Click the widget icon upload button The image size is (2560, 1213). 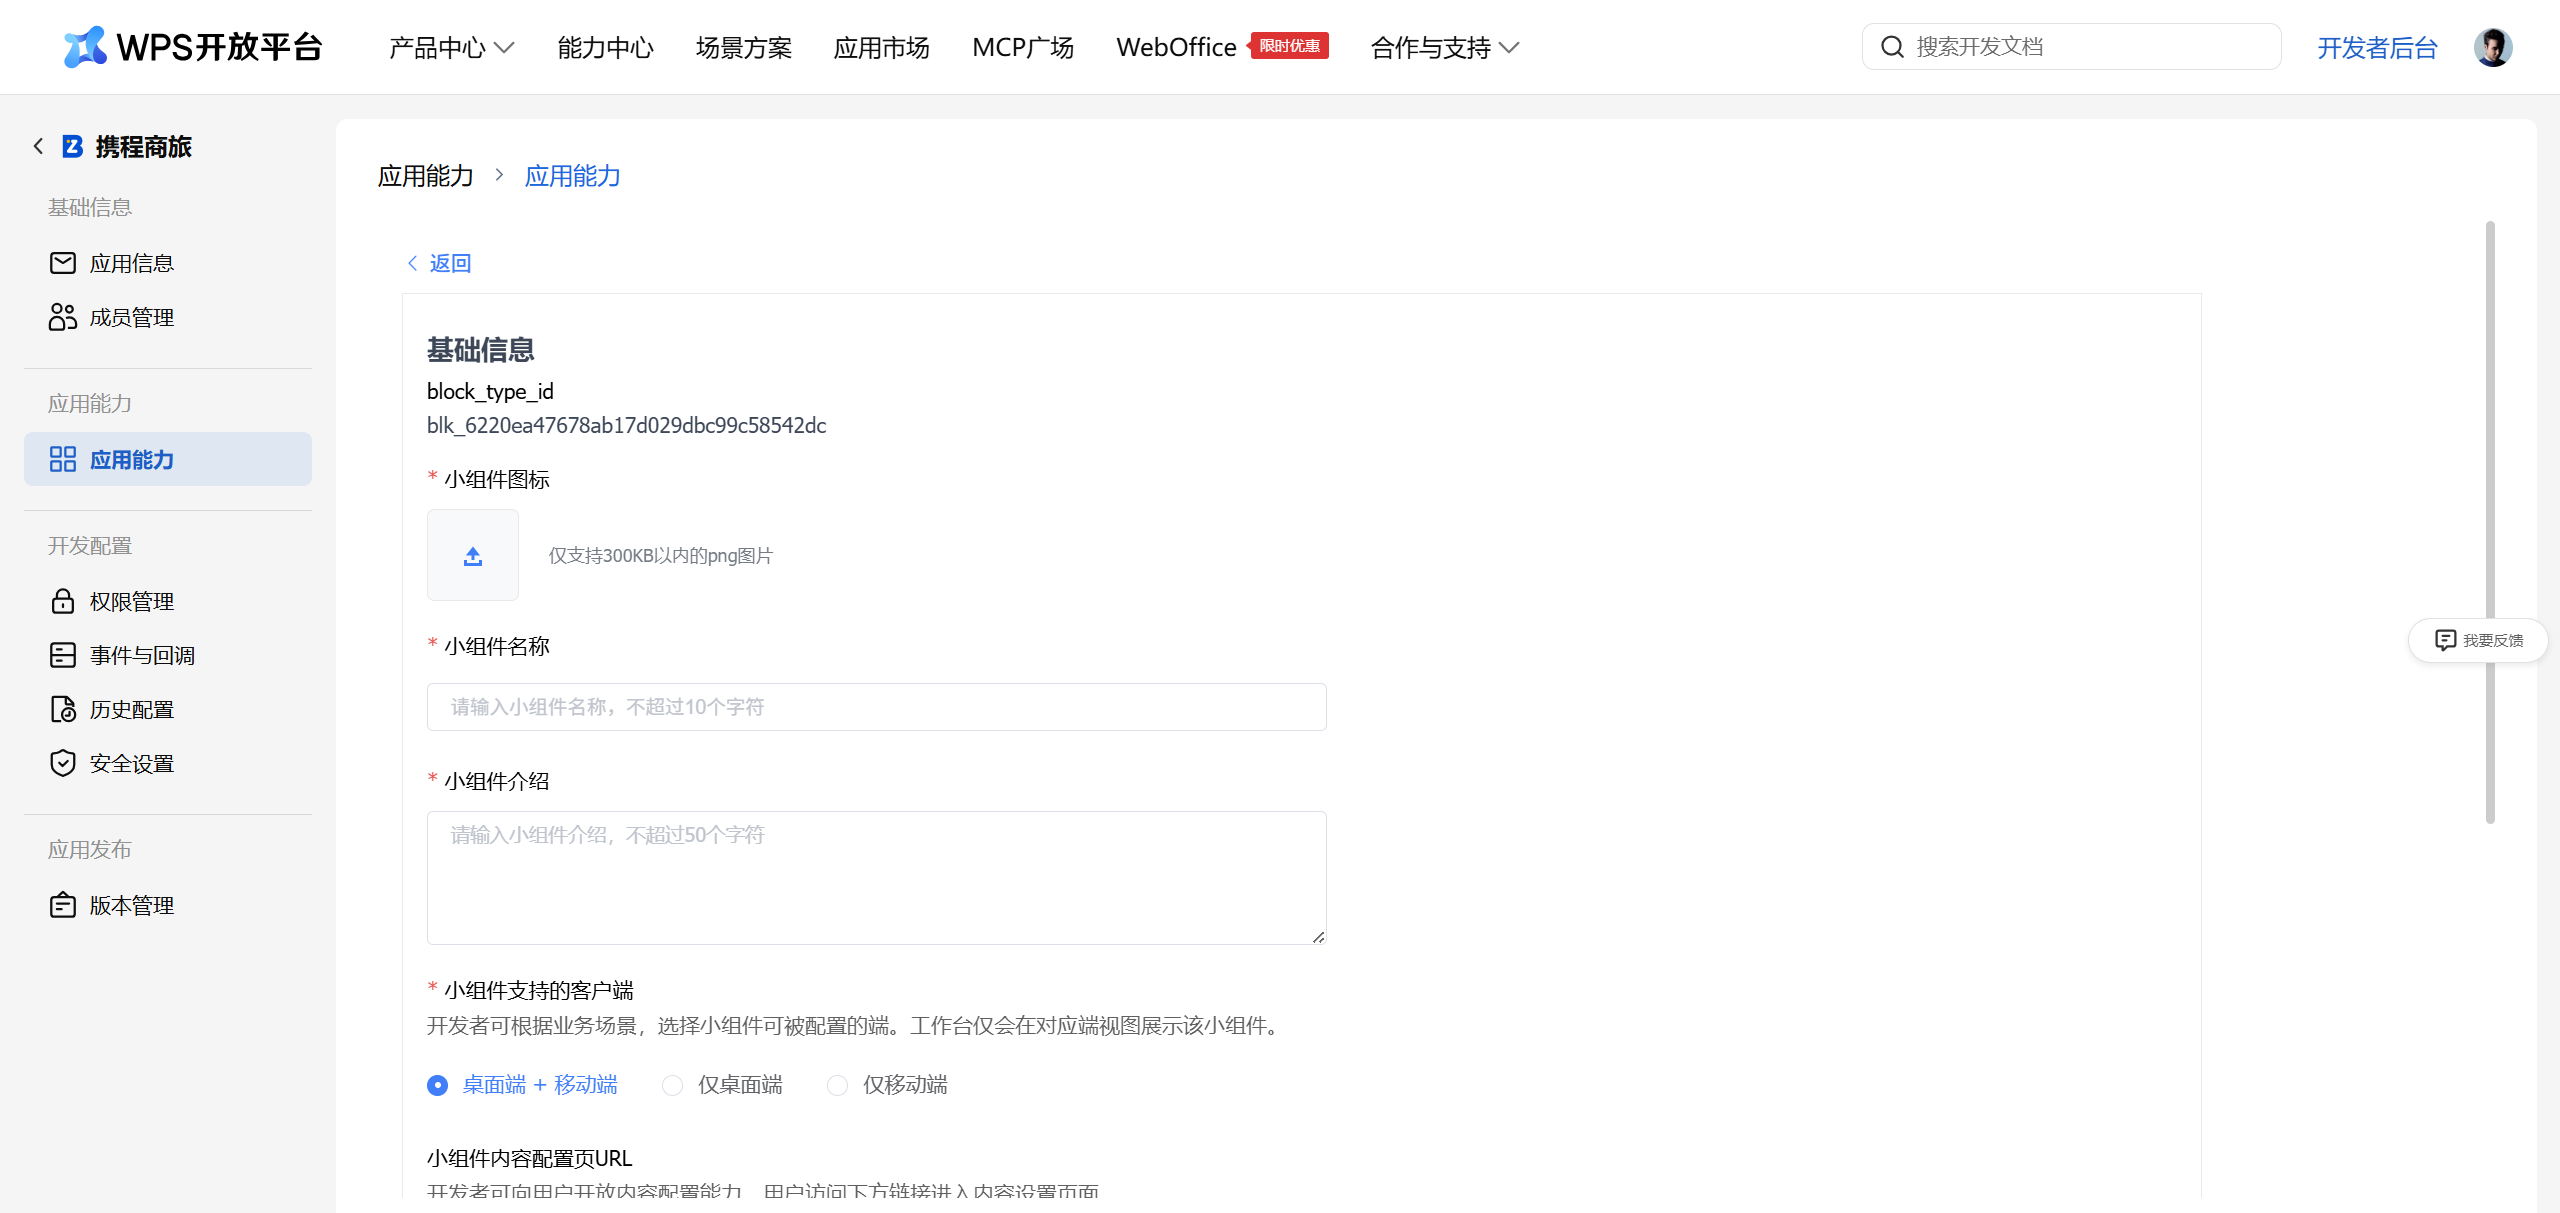(472, 555)
